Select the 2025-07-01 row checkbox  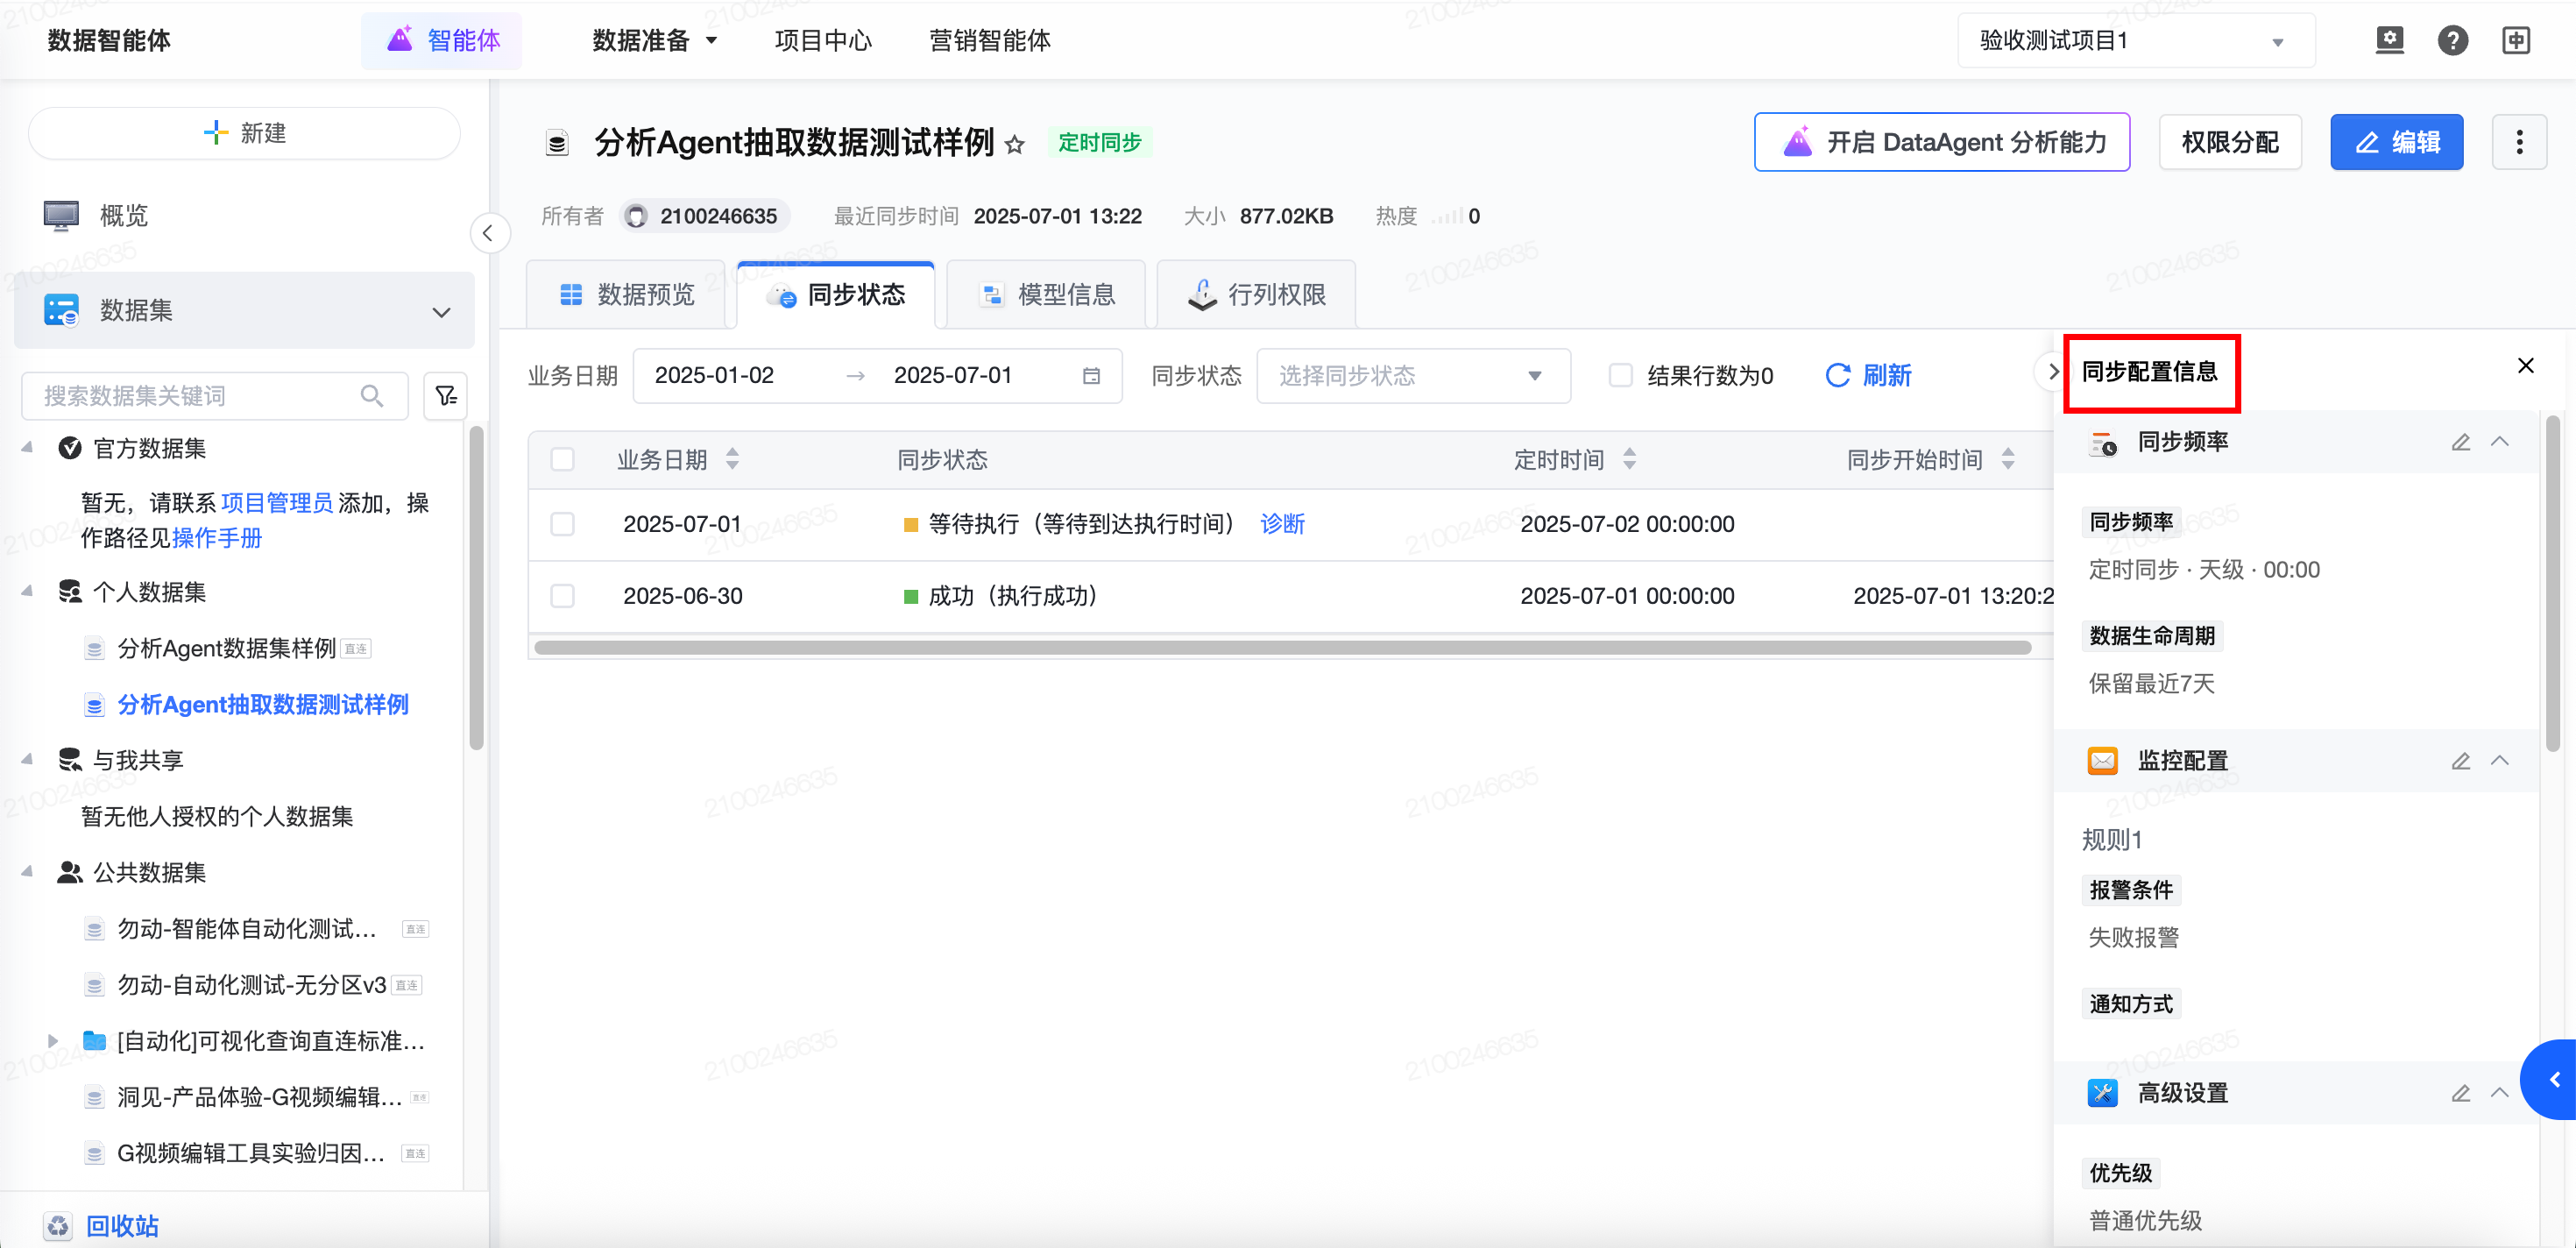(563, 524)
